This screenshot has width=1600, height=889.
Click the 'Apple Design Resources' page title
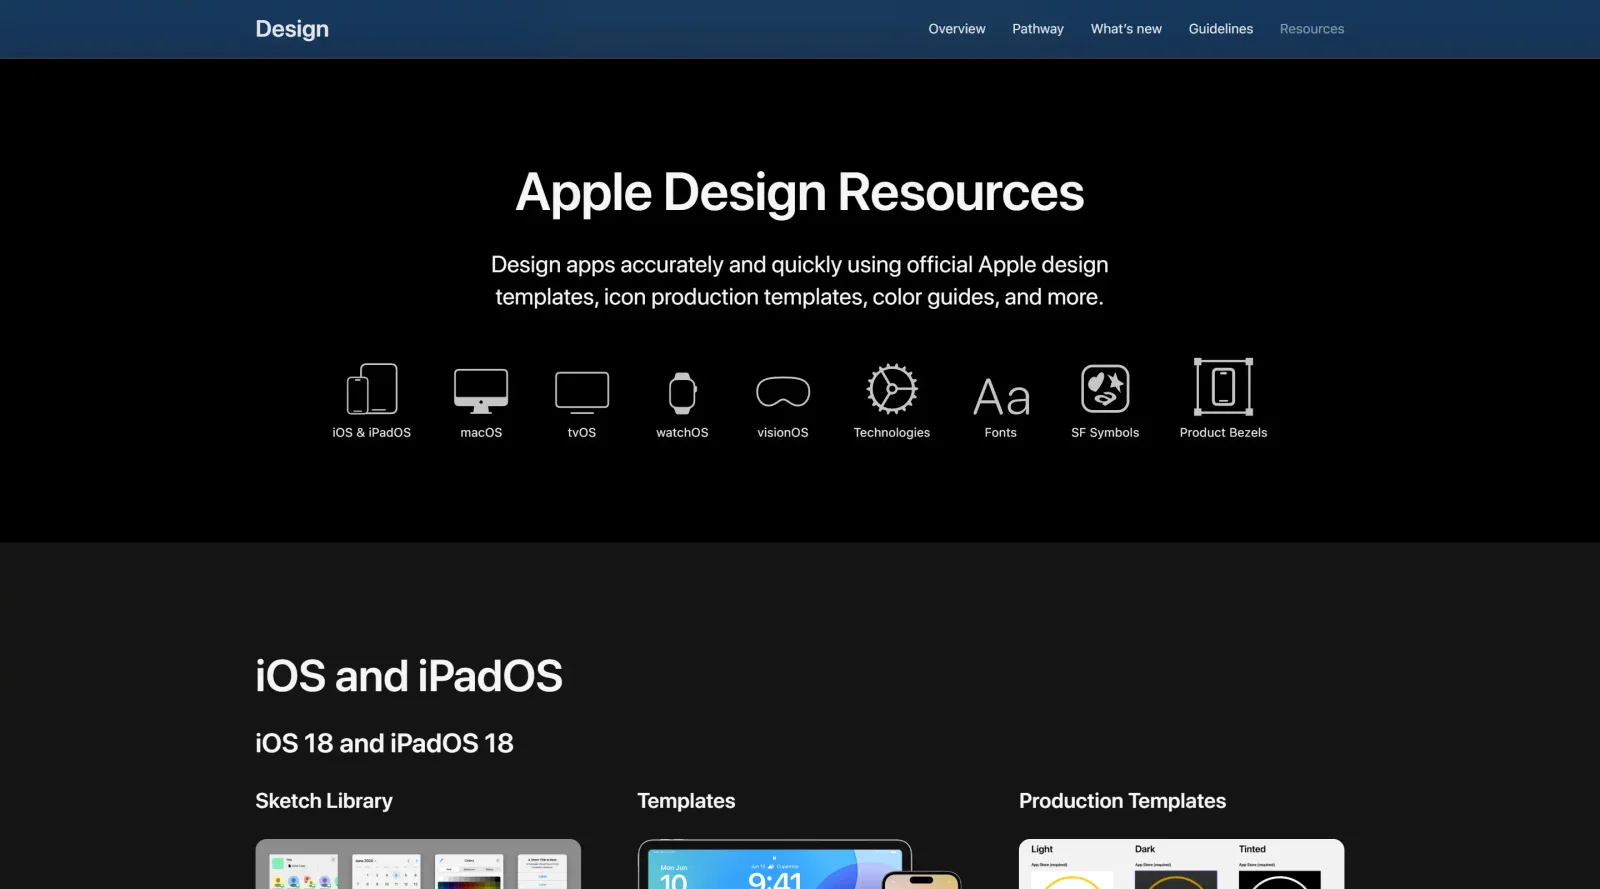coord(800,192)
